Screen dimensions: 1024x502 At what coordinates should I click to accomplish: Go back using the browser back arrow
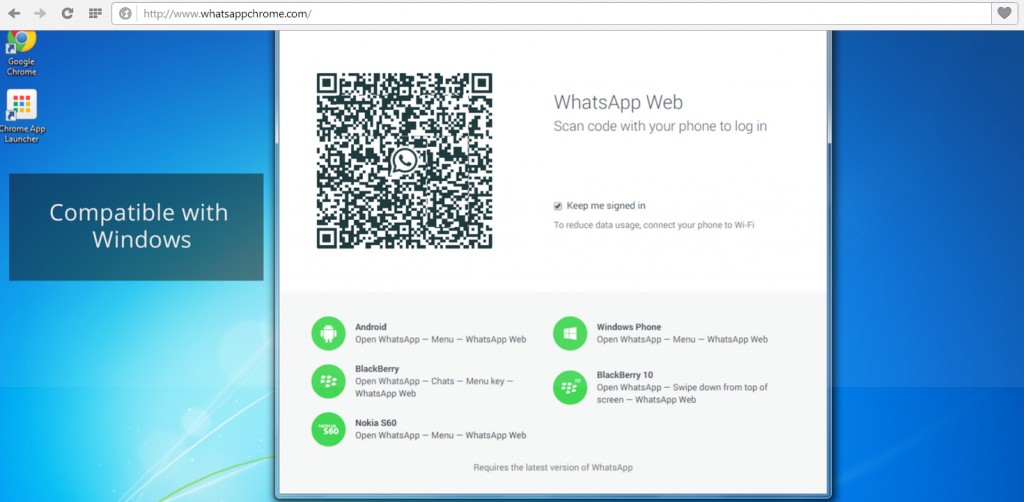tap(14, 13)
